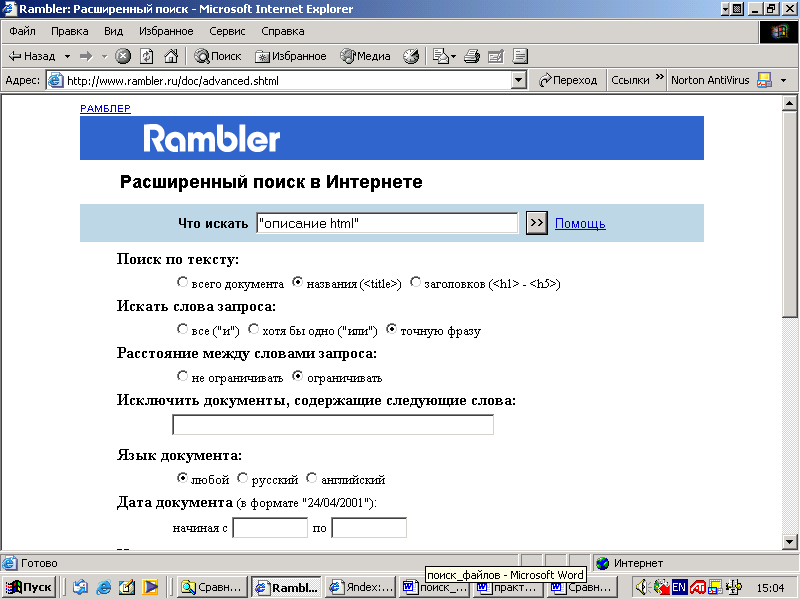Launch Outlook Express from quick launch
The width and height of the screenshot is (800, 600).
point(80,587)
